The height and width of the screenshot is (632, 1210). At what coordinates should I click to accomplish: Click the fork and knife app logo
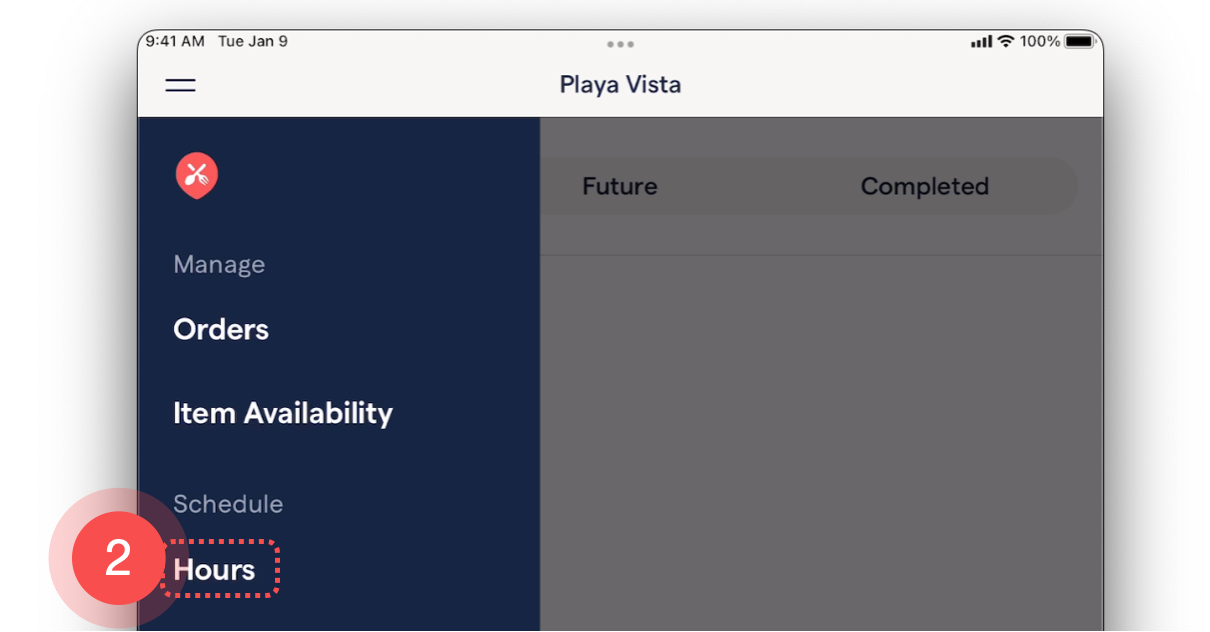(197, 176)
